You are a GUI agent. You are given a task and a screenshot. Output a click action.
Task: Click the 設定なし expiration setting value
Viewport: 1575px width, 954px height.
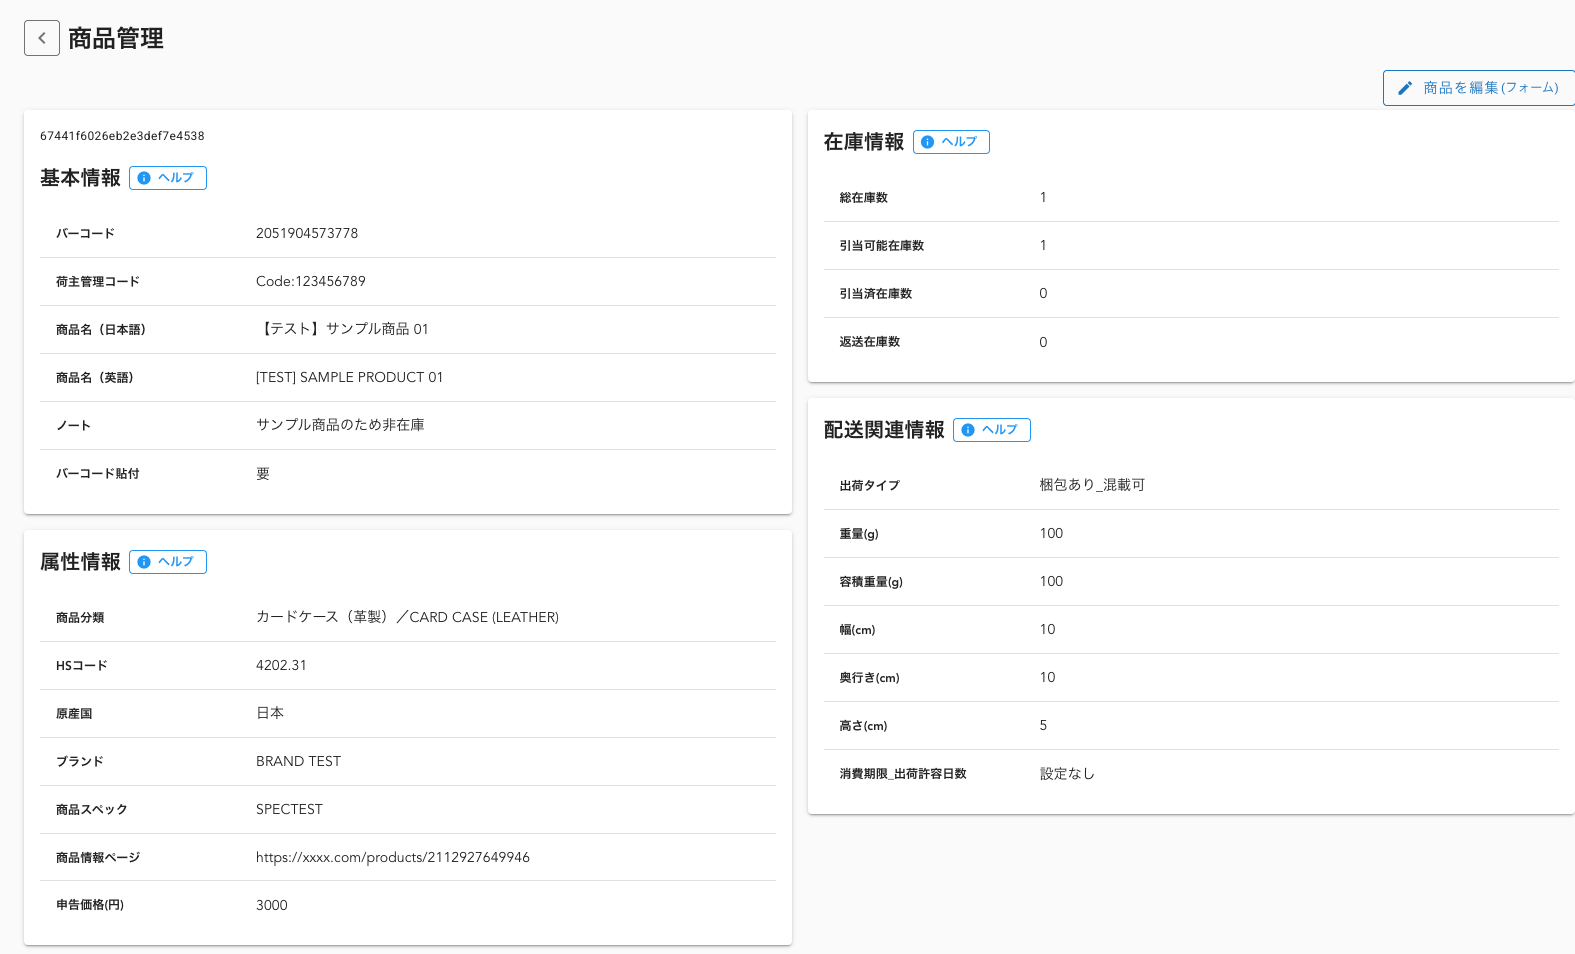pyautogui.click(x=1067, y=773)
